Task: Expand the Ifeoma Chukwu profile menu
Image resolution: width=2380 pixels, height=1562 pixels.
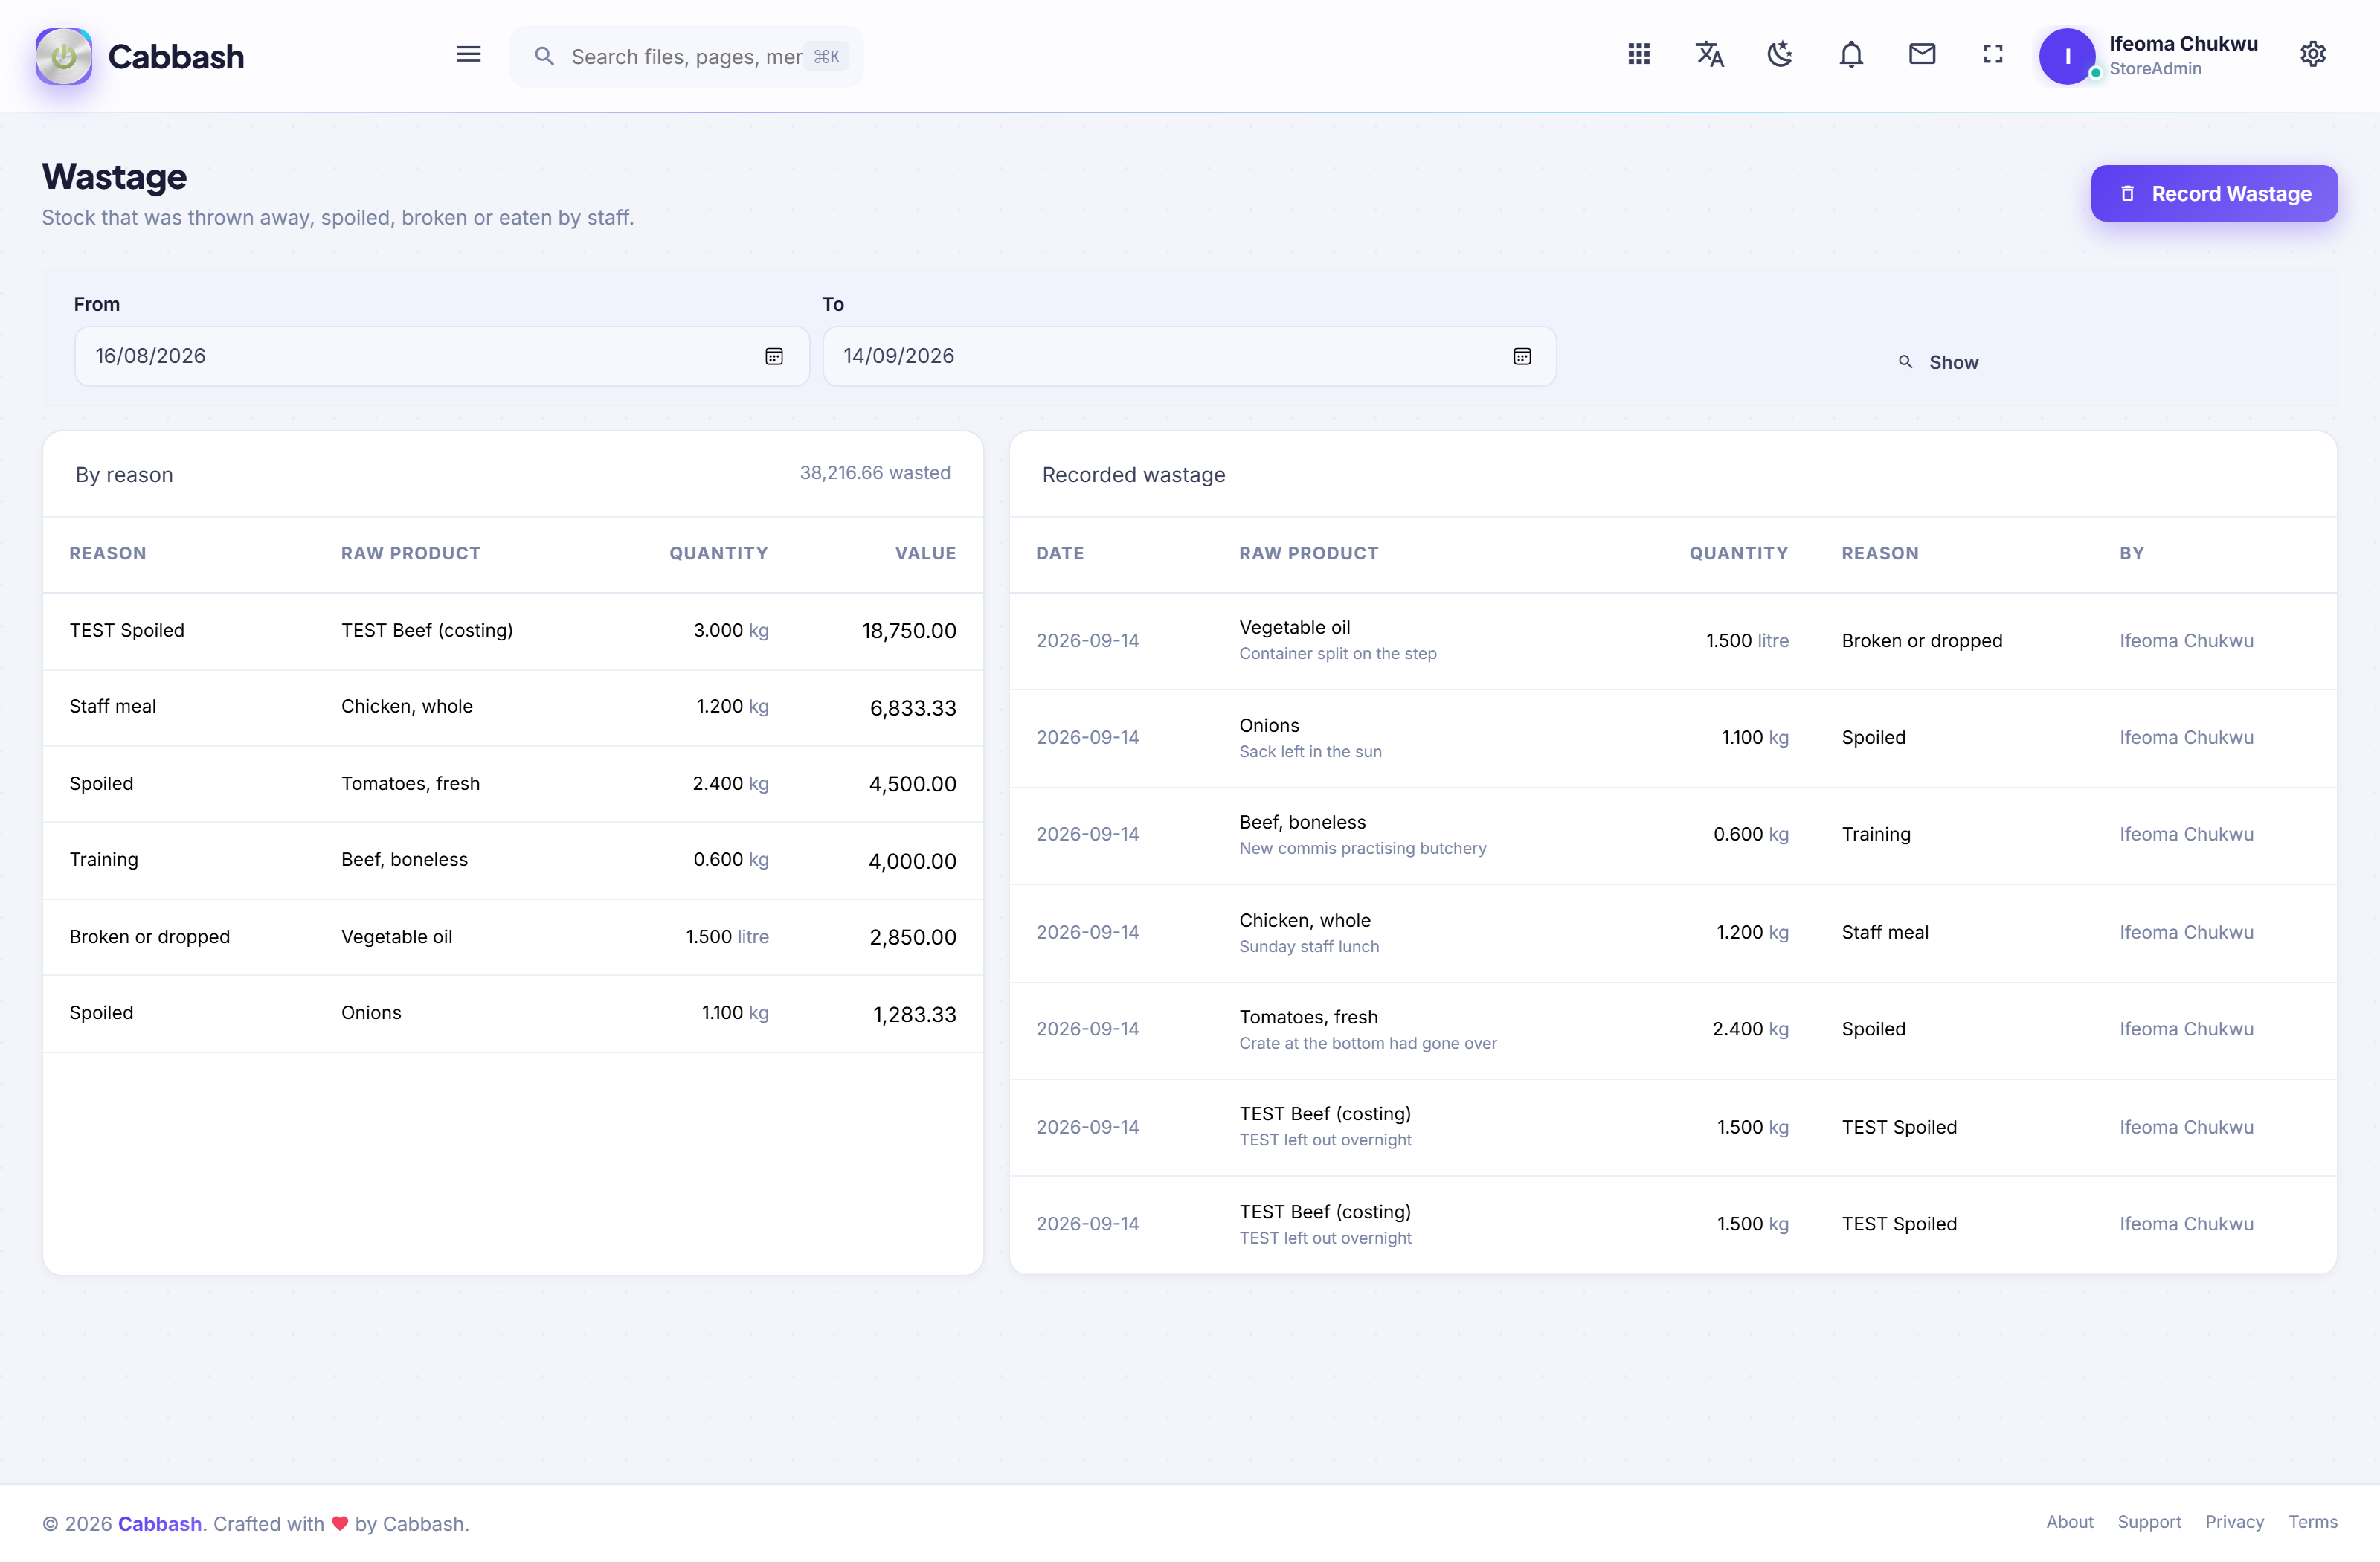Action: pyautogui.click(x=2150, y=56)
